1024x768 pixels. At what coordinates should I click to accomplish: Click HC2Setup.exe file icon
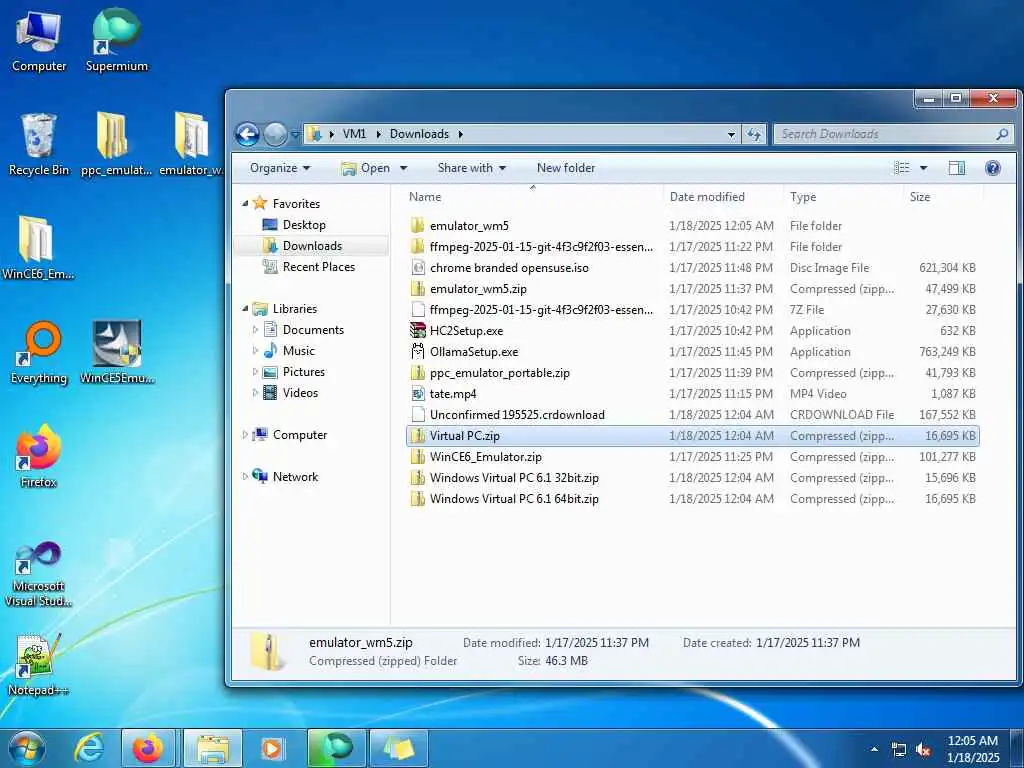click(418, 330)
